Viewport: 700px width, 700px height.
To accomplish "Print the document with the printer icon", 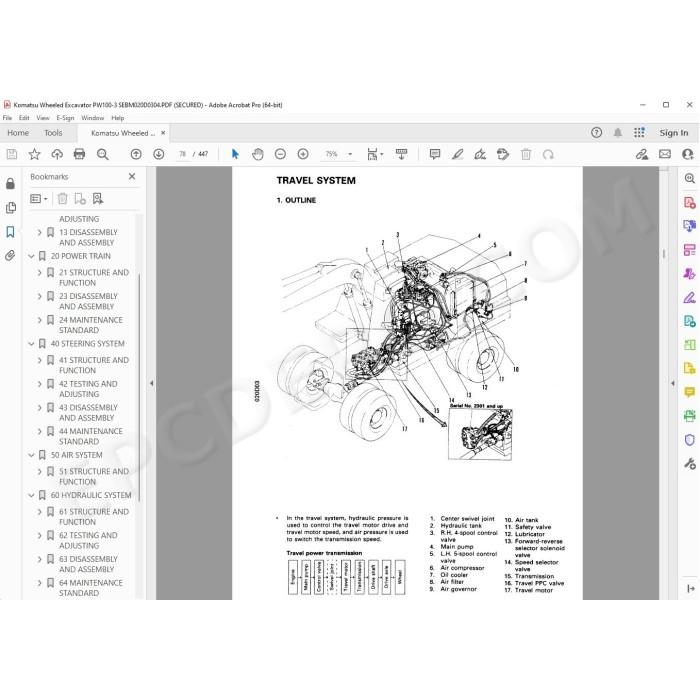I will [x=79, y=154].
